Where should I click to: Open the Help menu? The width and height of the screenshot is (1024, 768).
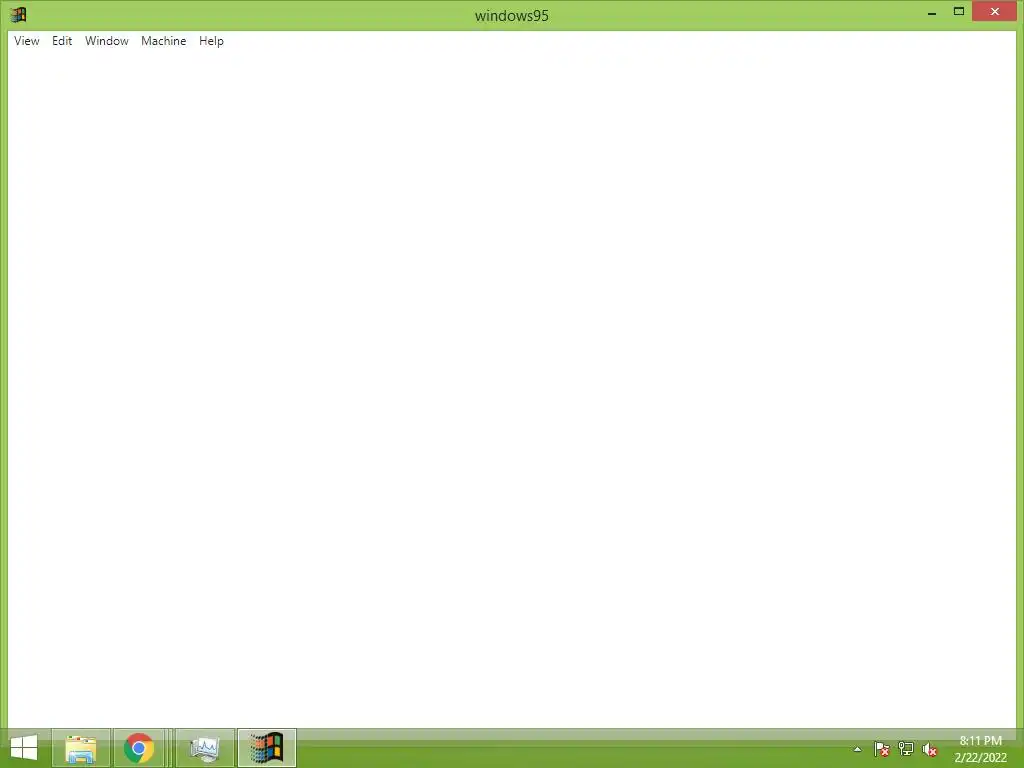(211, 40)
